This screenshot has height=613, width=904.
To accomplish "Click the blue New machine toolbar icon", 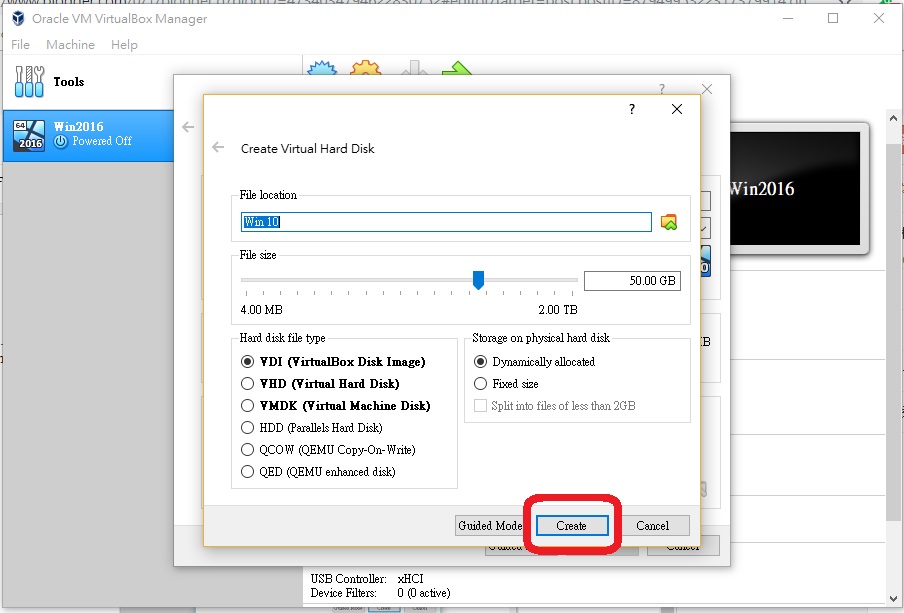I will 322,68.
